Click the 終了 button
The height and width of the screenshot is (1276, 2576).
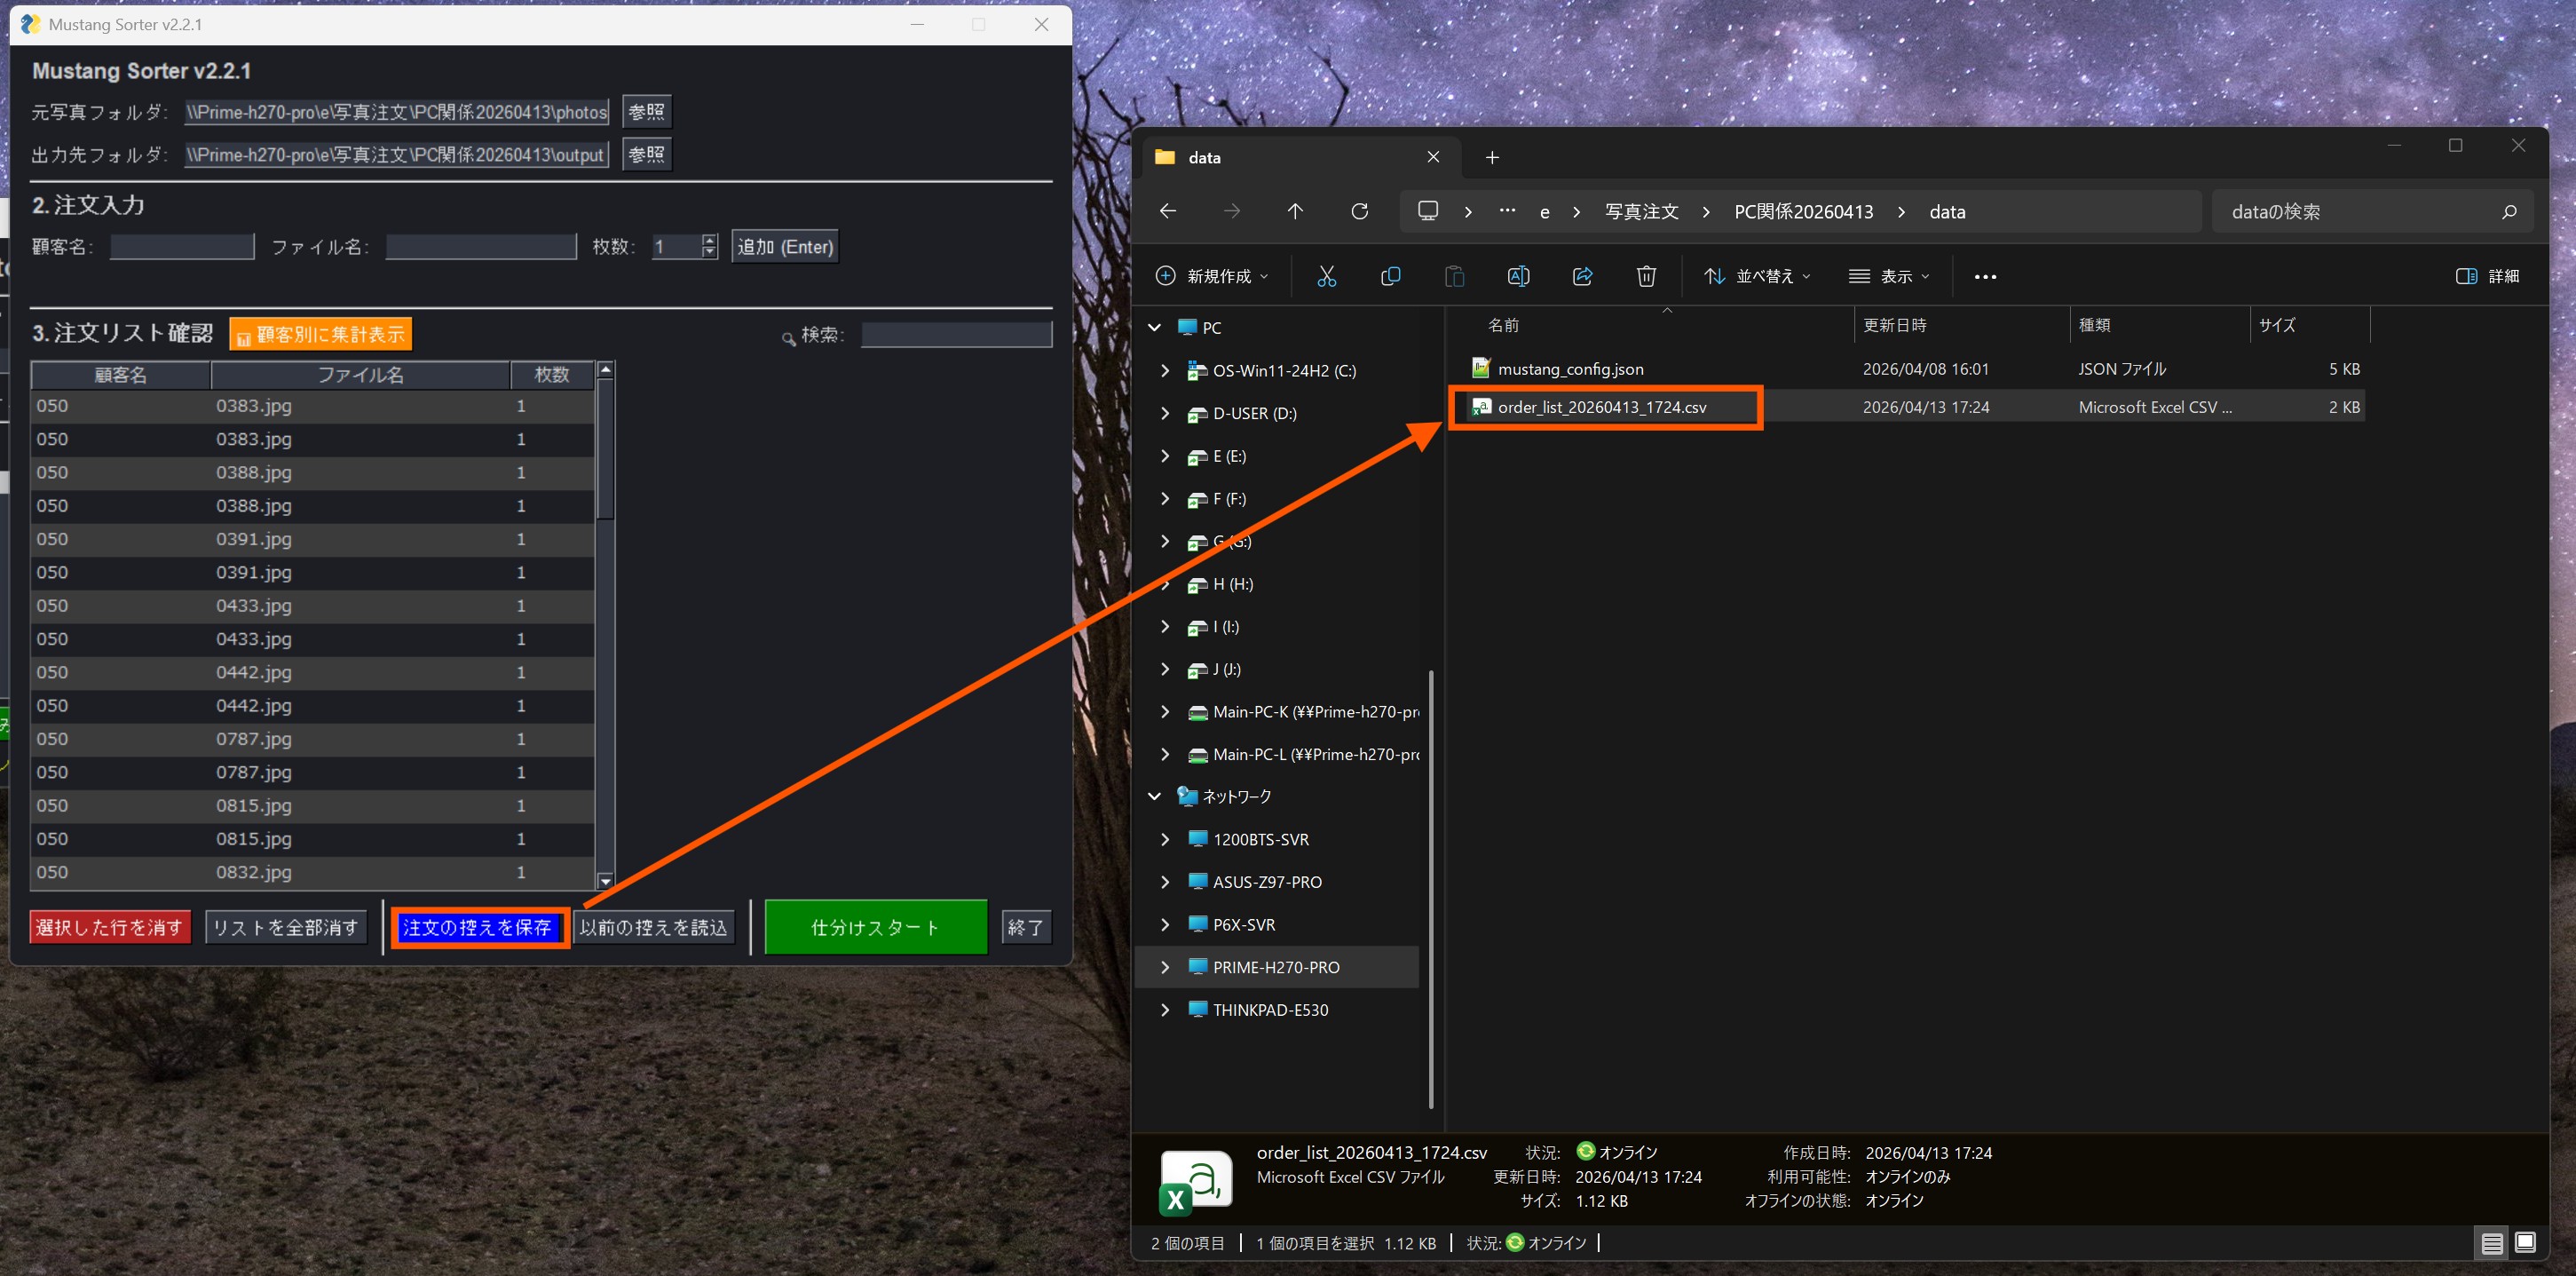(1025, 927)
